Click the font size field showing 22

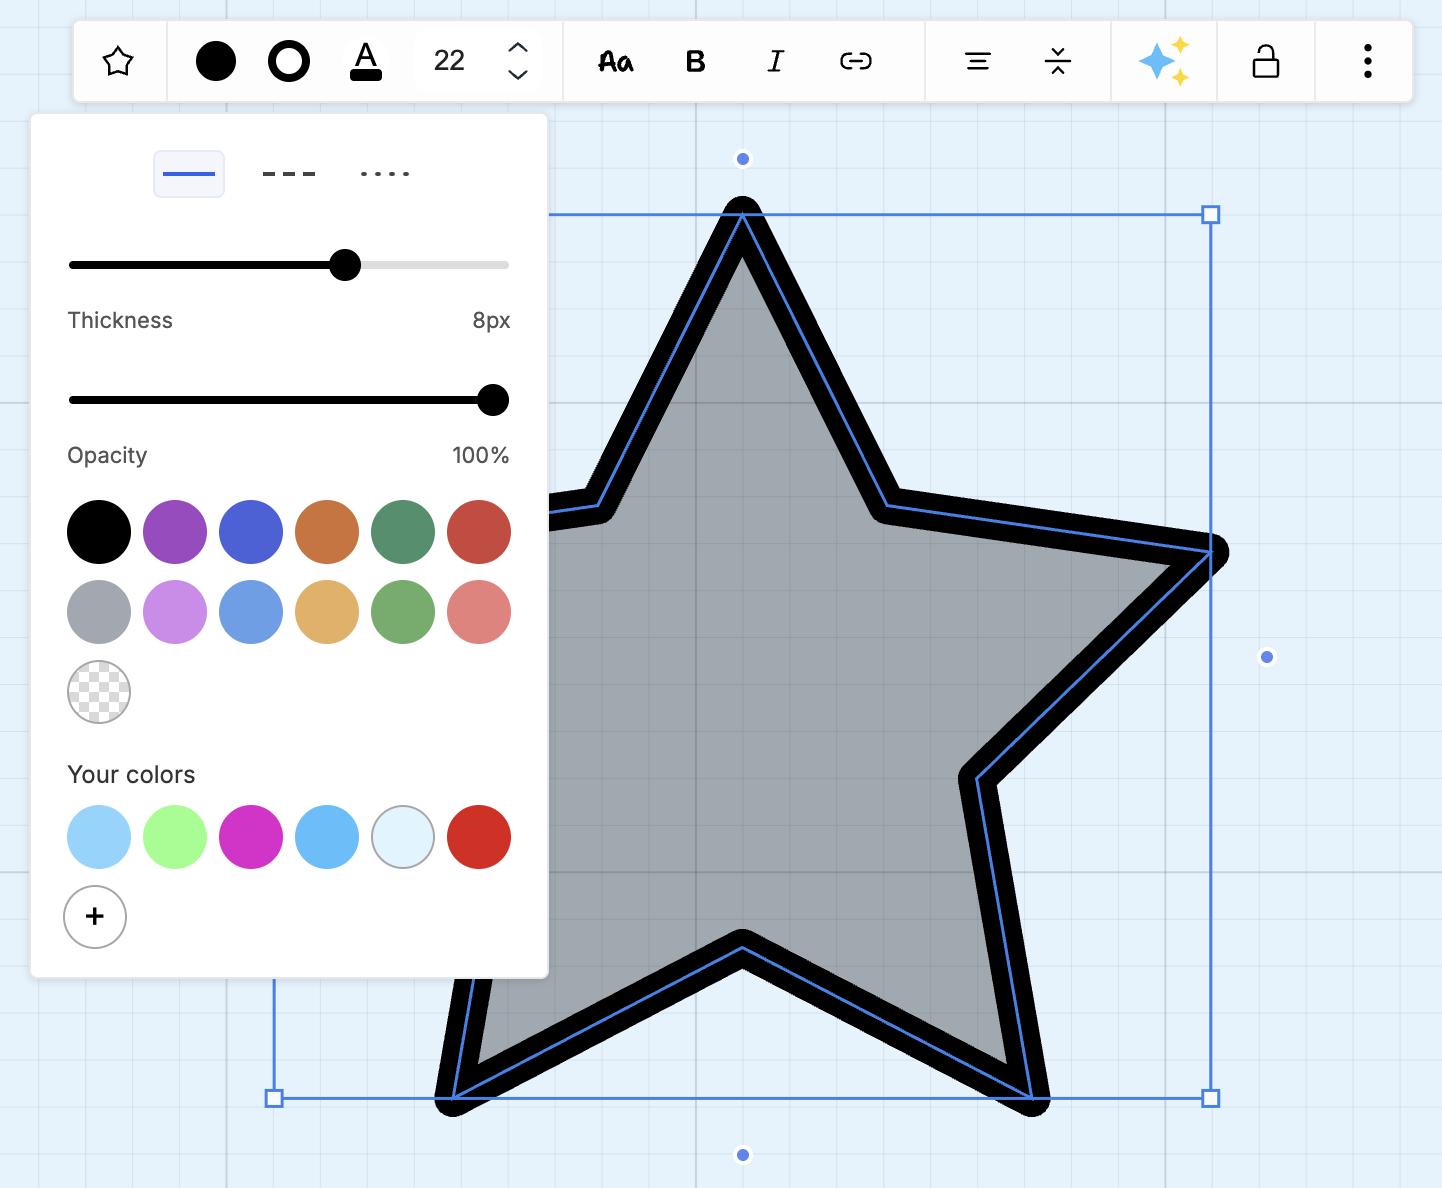tap(450, 62)
